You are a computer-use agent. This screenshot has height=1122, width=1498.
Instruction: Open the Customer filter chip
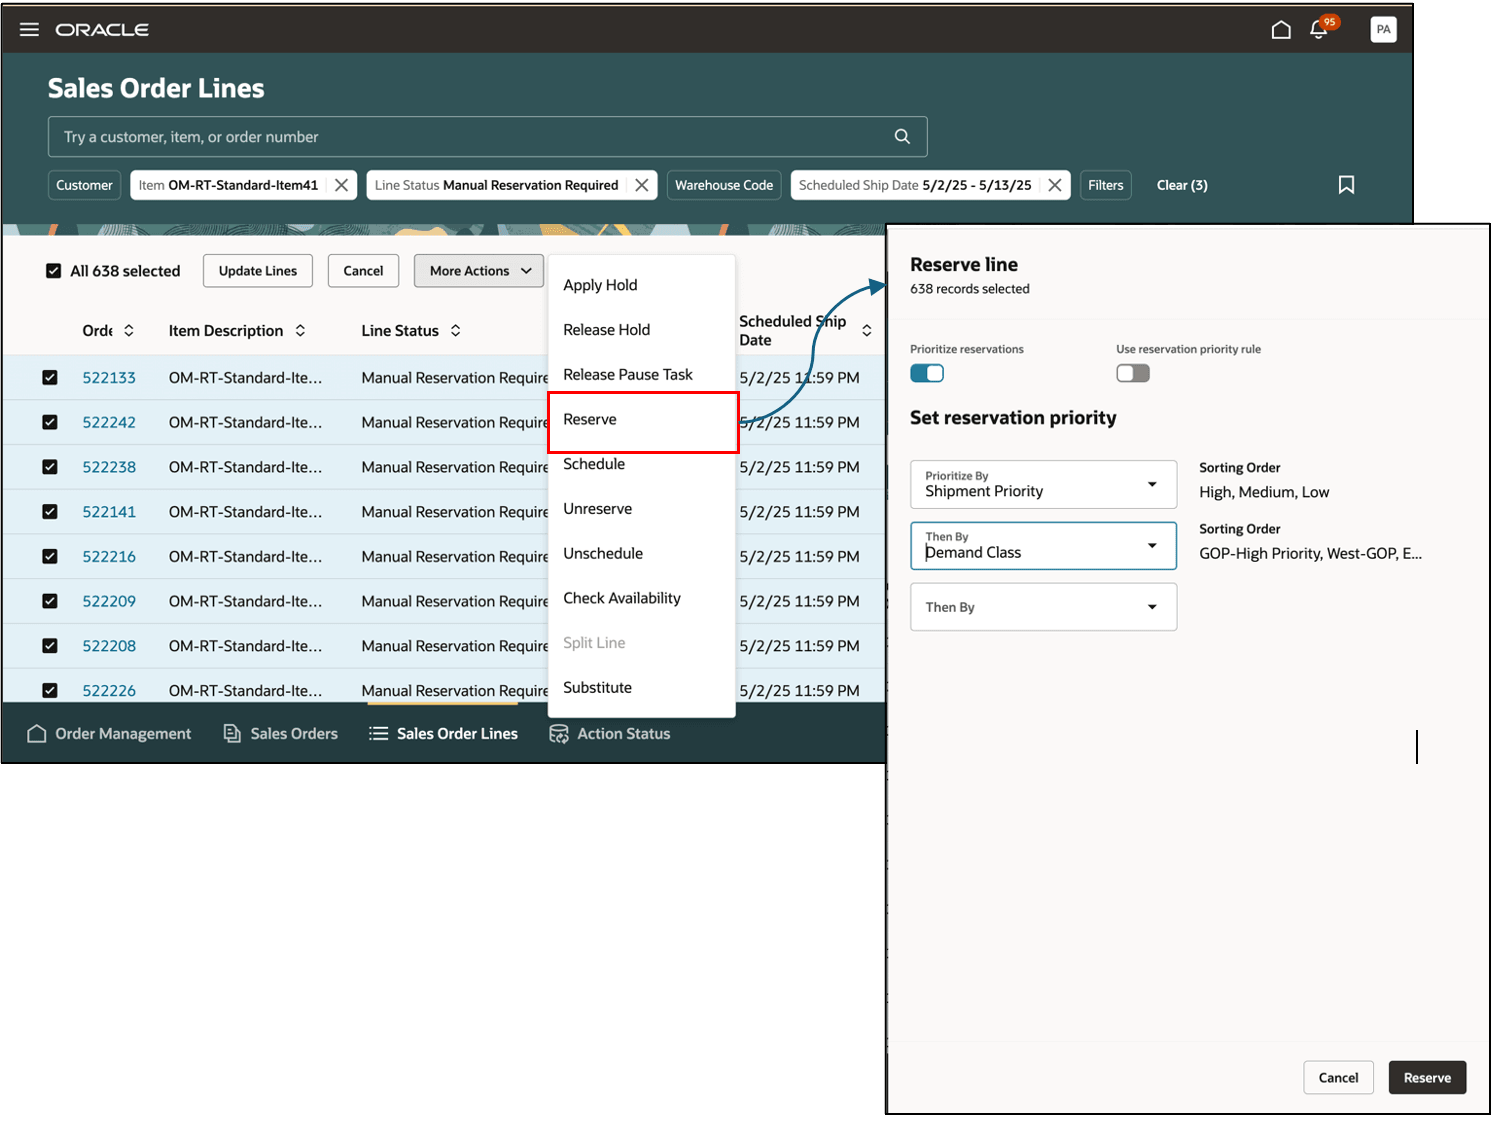[x=84, y=185]
